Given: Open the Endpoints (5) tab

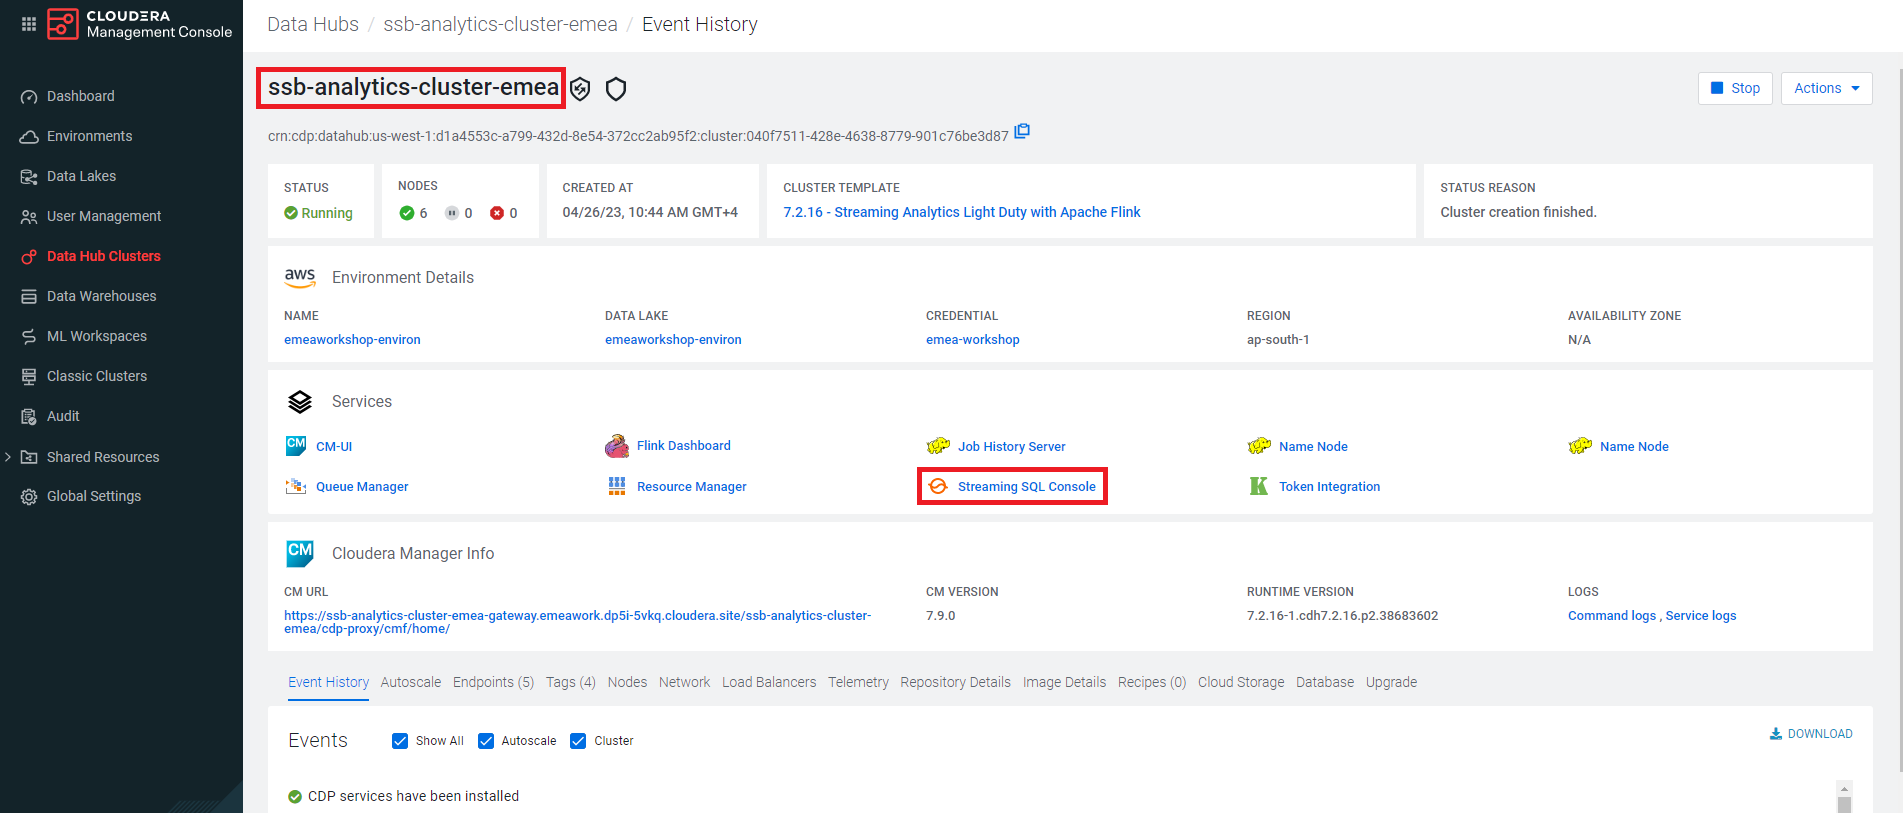Looking at the screenshot, I should click(x=493, y=682).
